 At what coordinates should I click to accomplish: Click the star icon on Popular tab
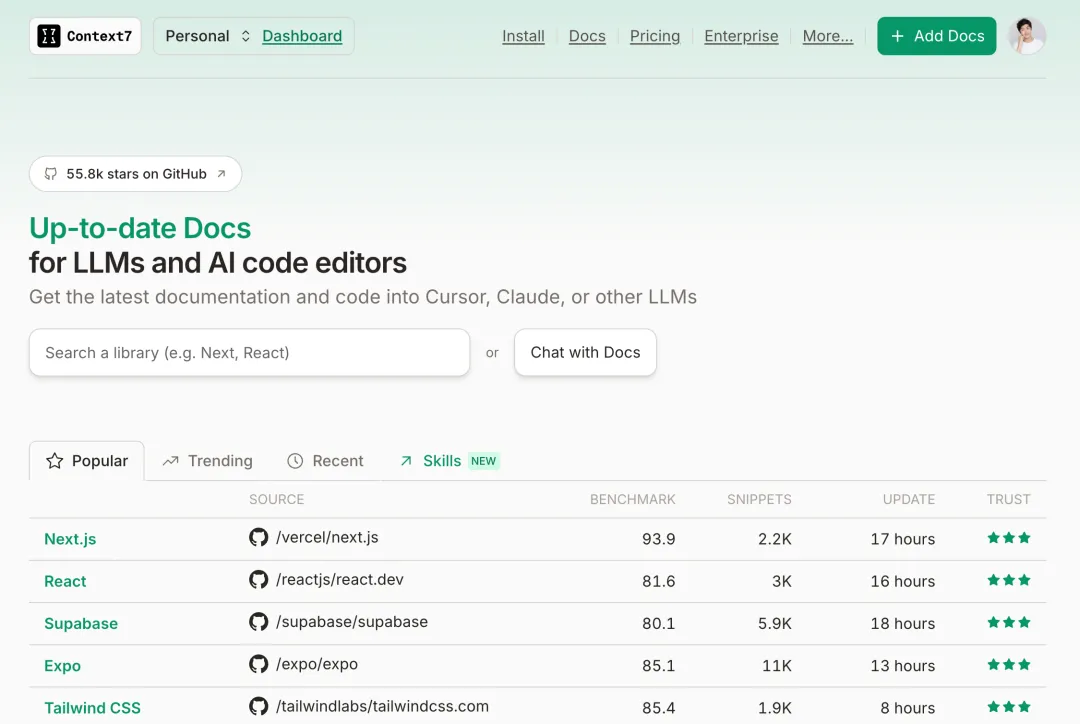(x=54, y=461)
